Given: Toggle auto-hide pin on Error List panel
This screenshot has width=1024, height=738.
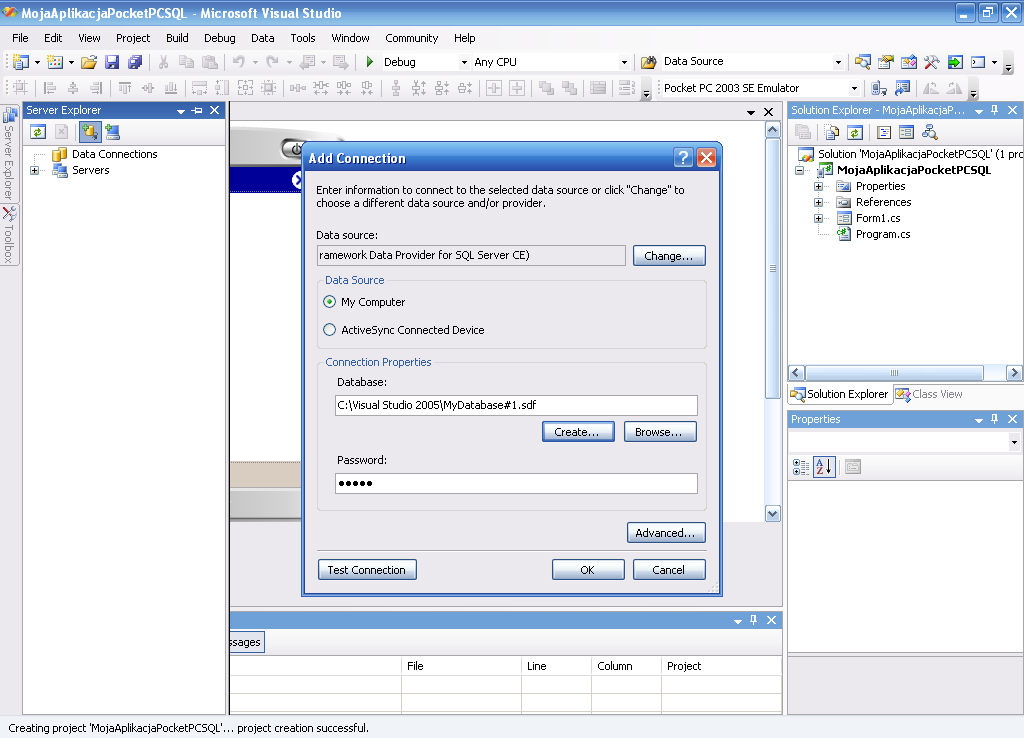Looking at the screenshot, I should click(x=754, y=620).
